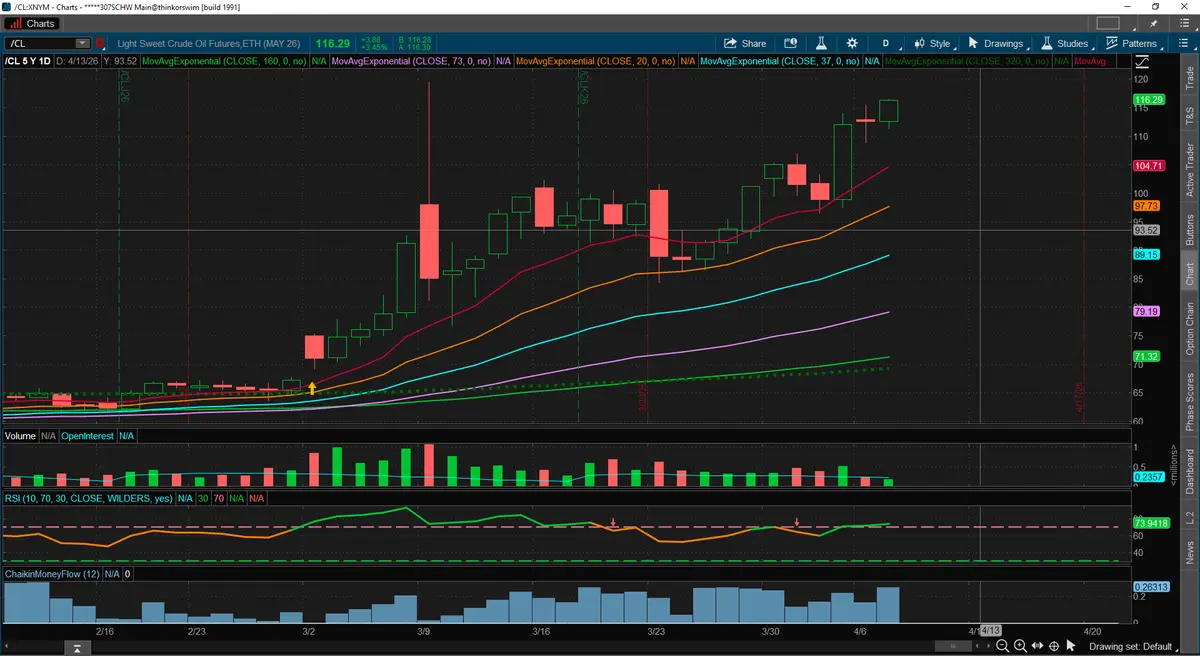Click the MovAvgExponential (CLOSE, 73, 0, no) label
Screen dimensions: 1200x656
click(x=410, y=62)
